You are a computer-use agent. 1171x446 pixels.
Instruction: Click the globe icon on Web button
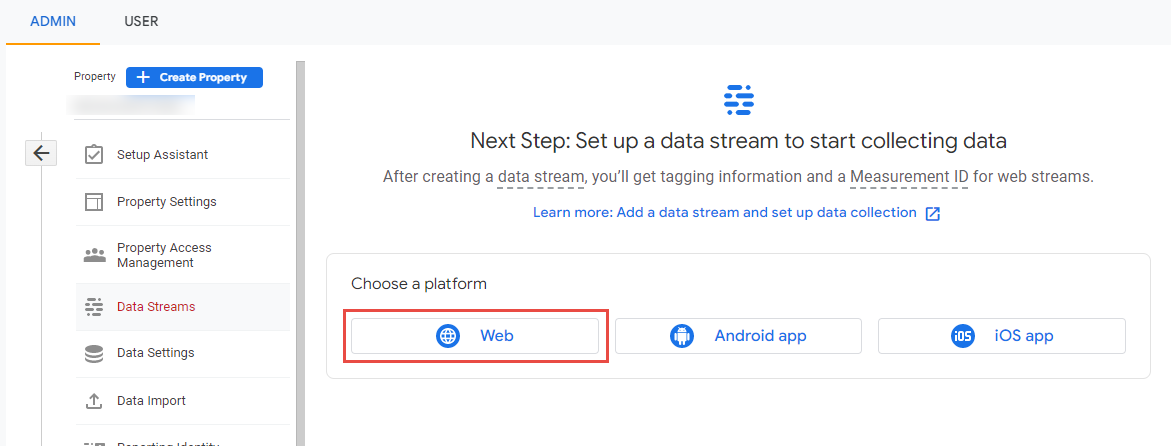pyautogui.click(x=447, y=336)
